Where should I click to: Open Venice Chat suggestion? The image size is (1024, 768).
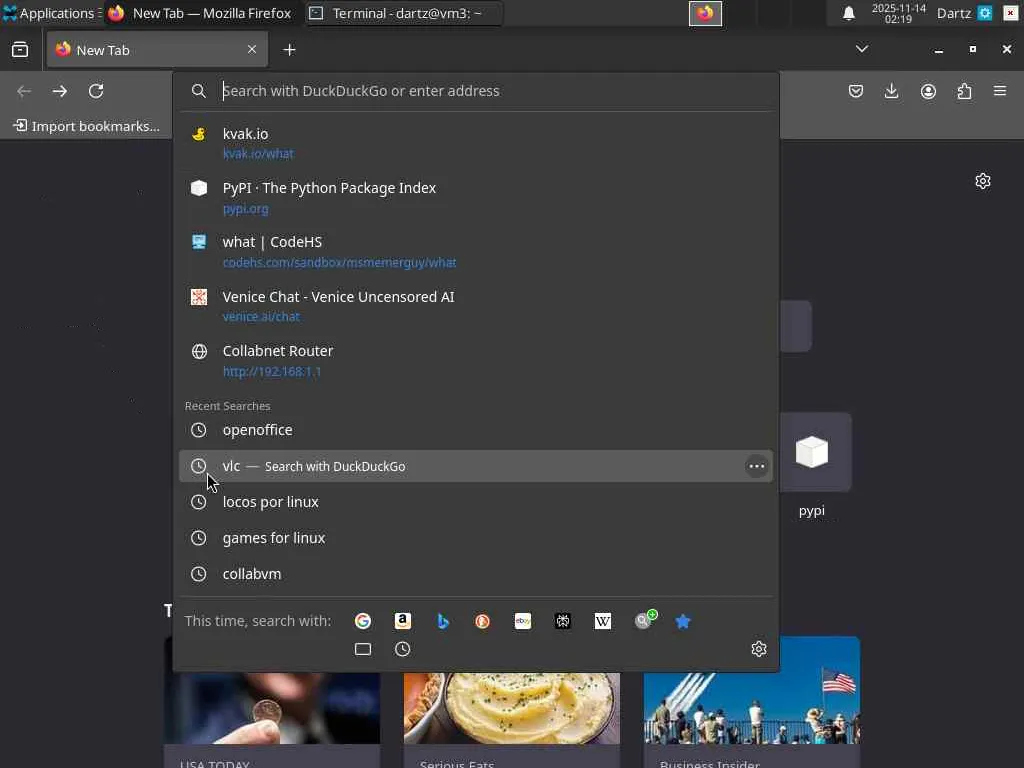tap(475, 306)
